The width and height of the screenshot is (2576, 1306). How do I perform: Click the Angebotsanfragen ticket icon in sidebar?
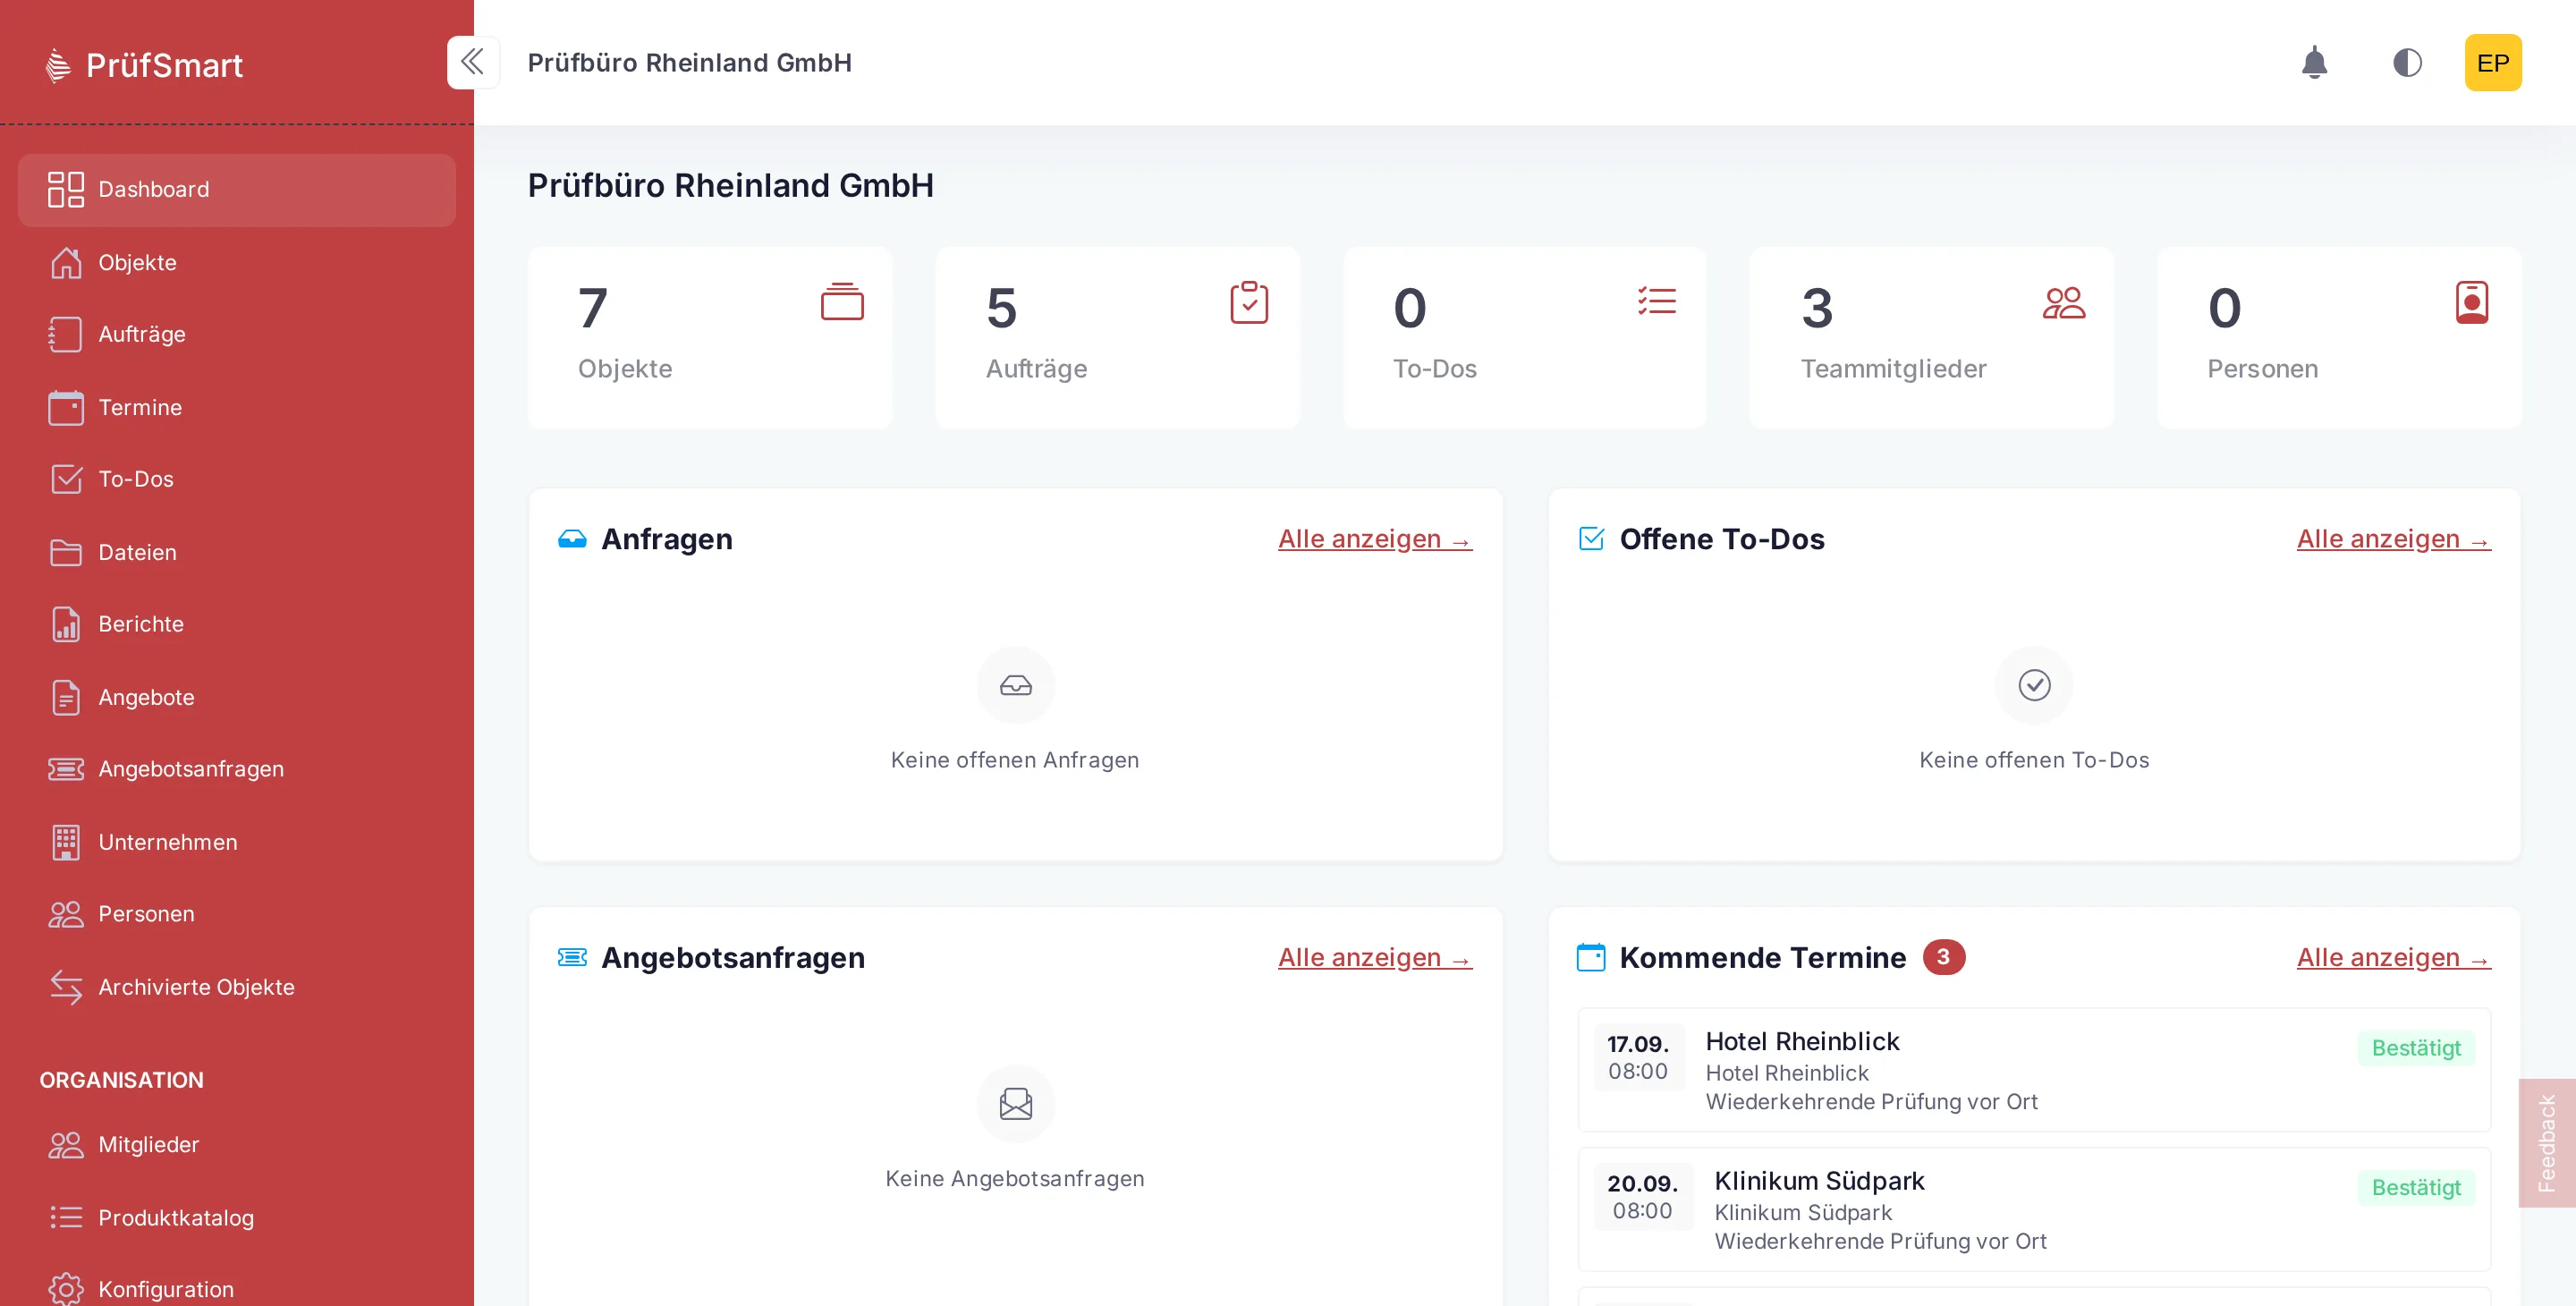66,769
